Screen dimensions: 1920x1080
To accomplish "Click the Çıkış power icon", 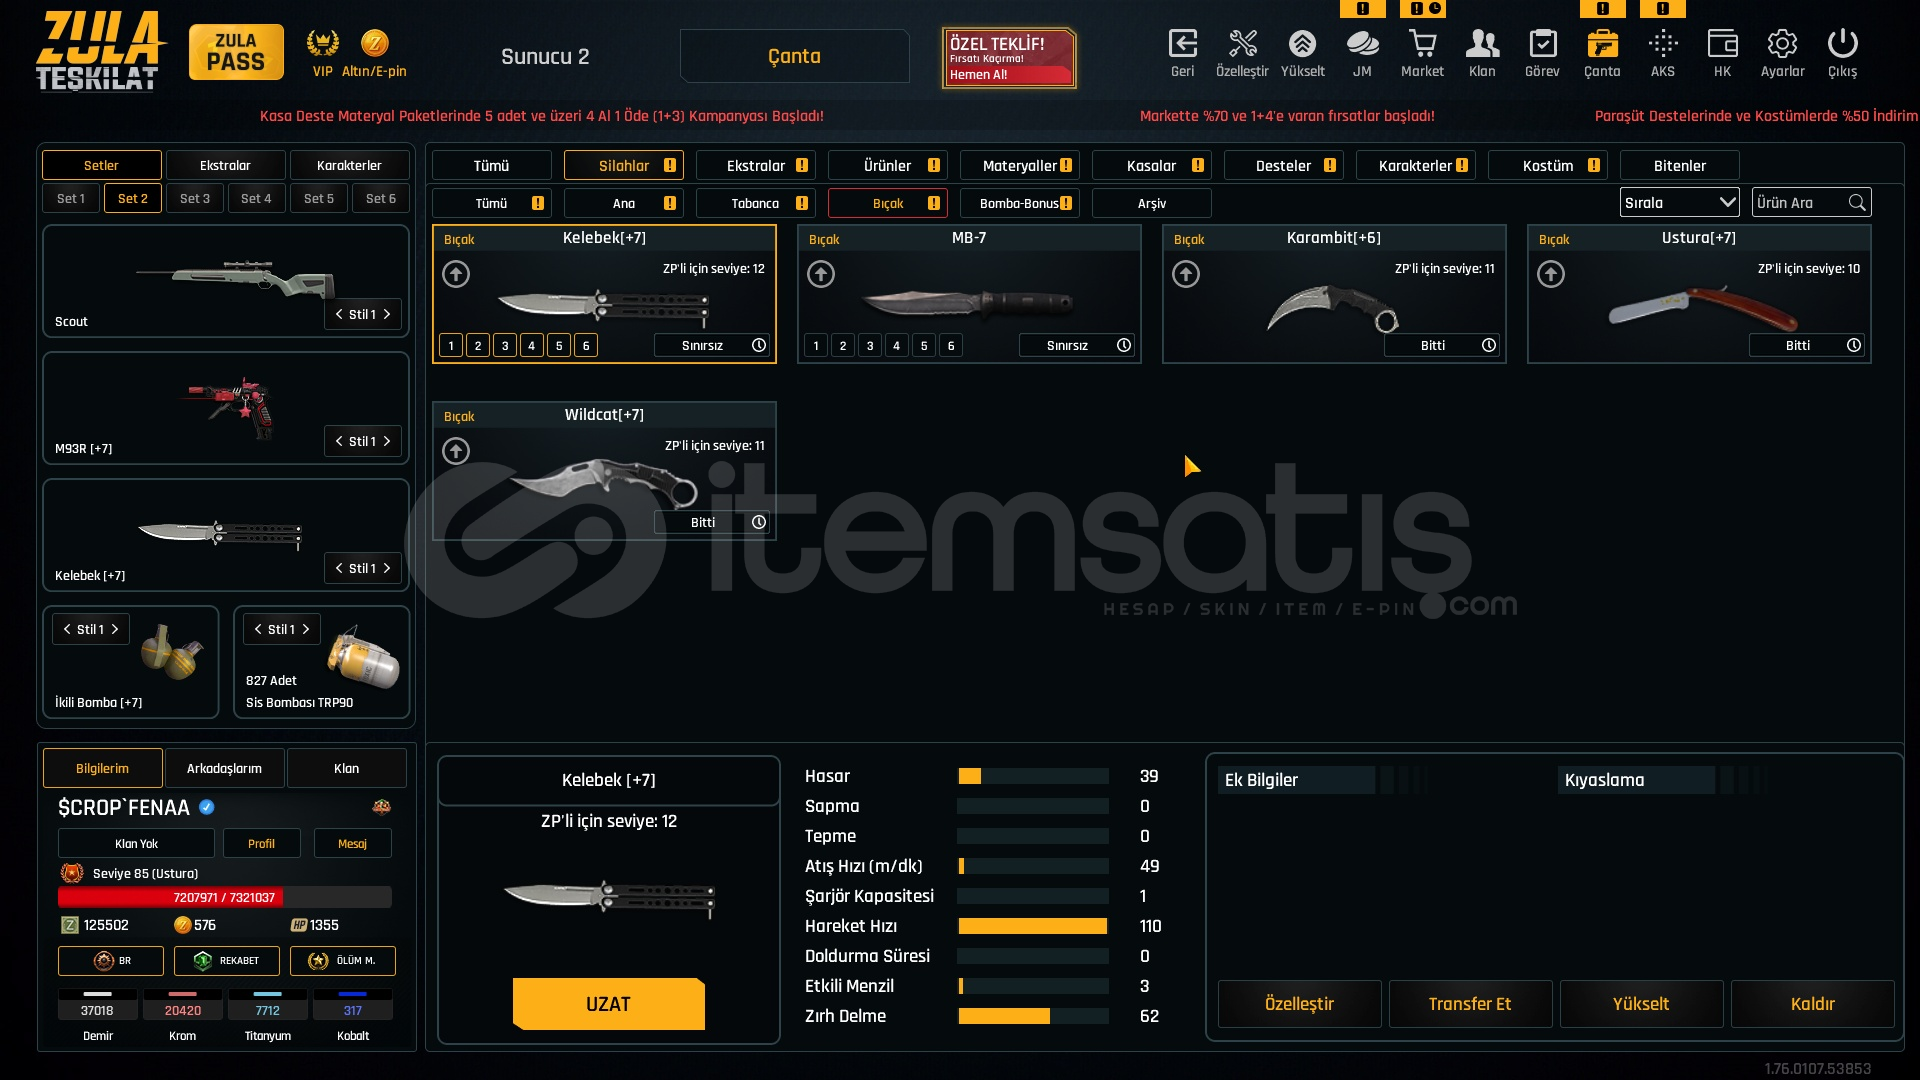I will [x=1842, y=44].
